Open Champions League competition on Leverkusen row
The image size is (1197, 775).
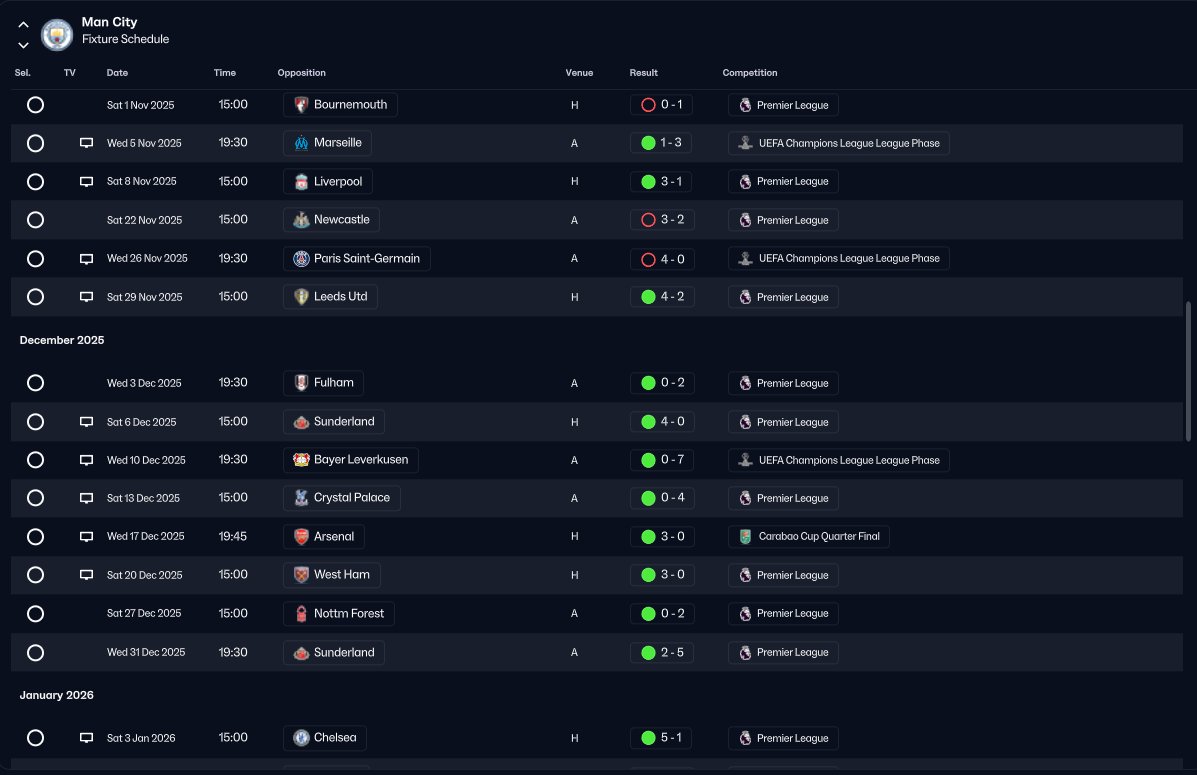[839, 460]
